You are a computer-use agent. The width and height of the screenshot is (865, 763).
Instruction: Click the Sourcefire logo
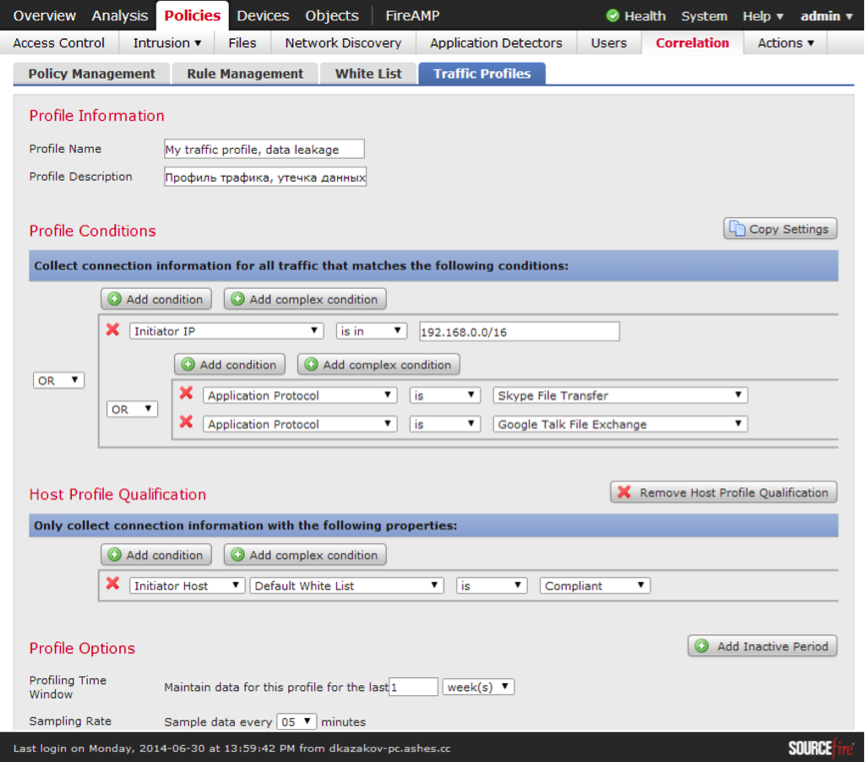click(x=820, y=748)
